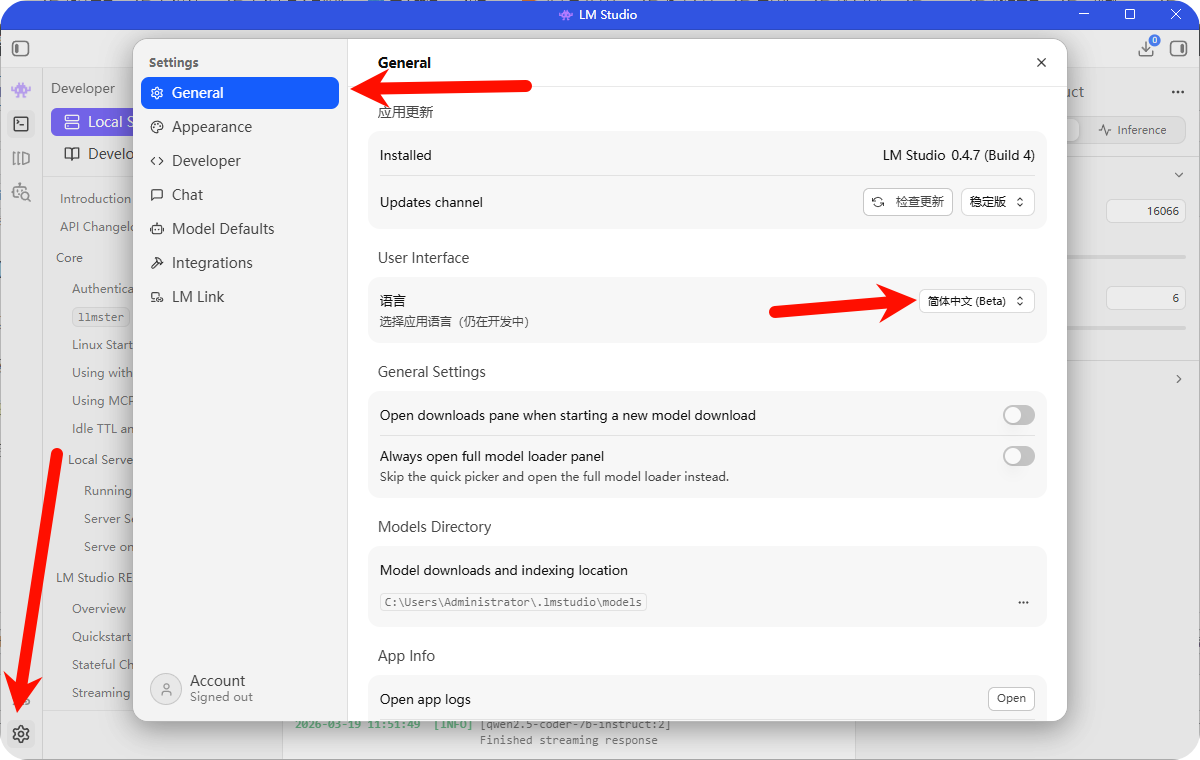Click the settings gear icon at bottom-left

[21, 735]
